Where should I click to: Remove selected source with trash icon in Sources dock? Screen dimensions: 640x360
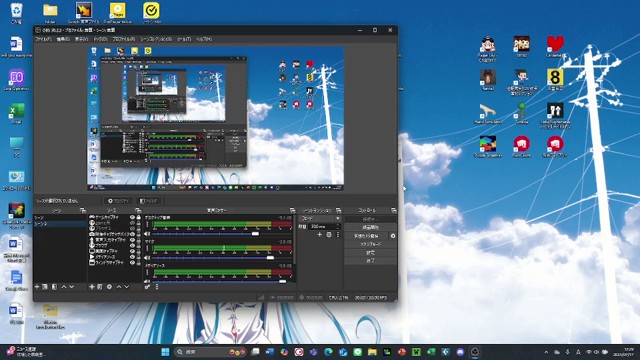(100, 287)
